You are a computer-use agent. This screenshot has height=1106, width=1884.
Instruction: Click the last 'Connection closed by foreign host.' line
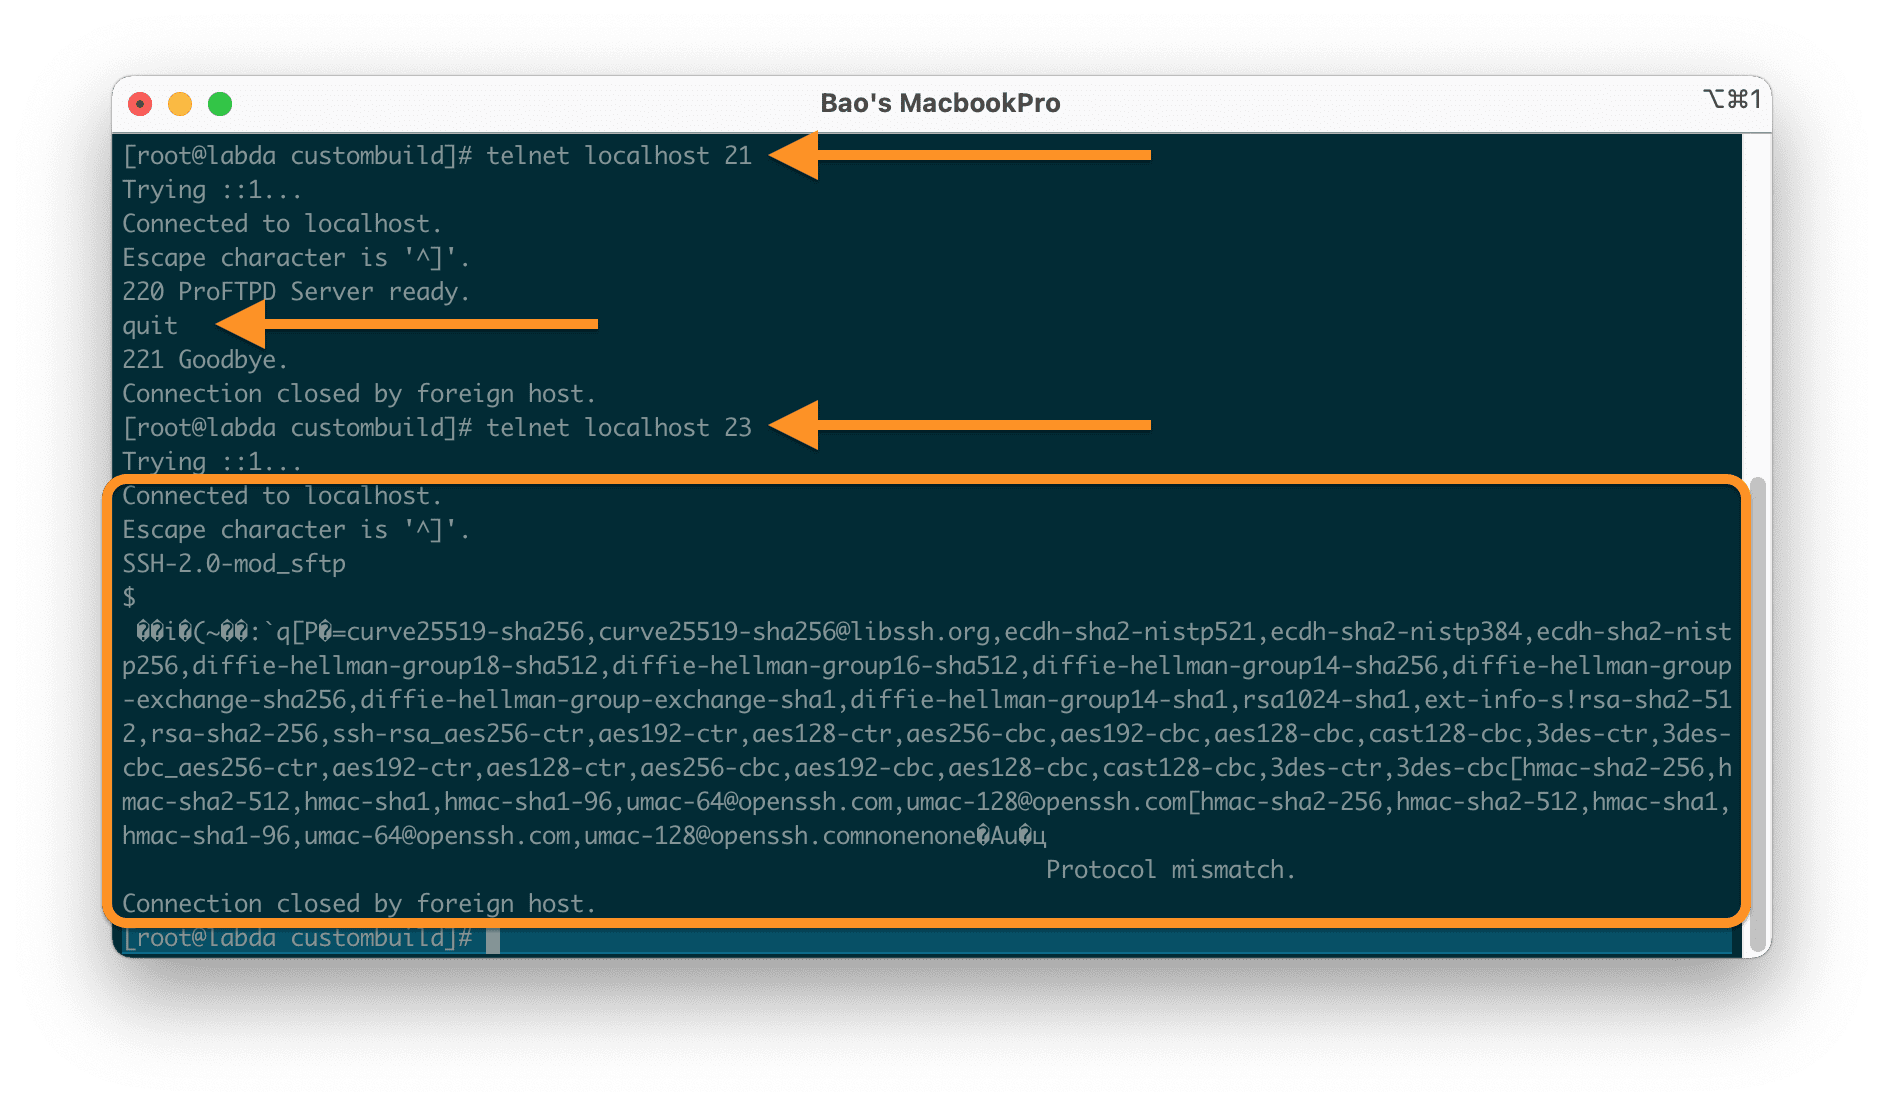pyautogui.click(x=359, y=904)
